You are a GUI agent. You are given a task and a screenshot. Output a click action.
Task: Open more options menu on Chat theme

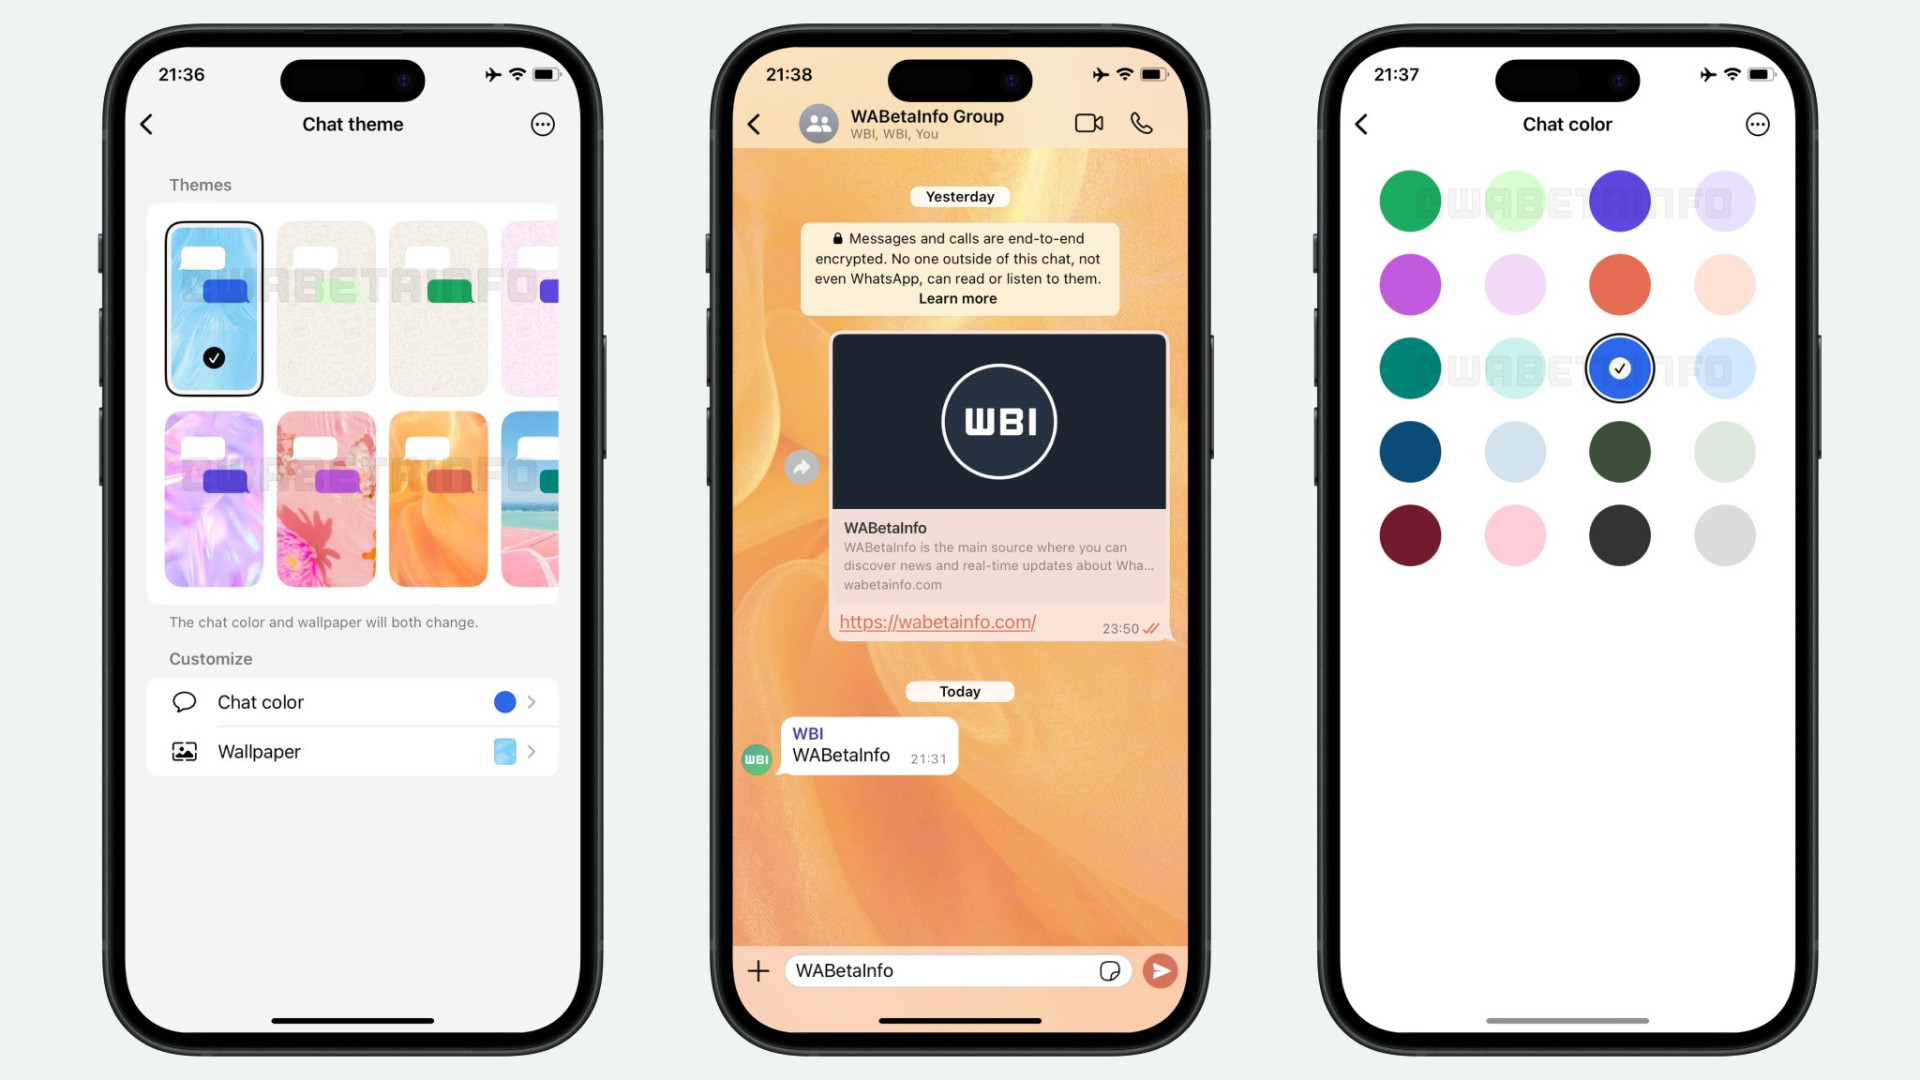[x=542, y=124]
